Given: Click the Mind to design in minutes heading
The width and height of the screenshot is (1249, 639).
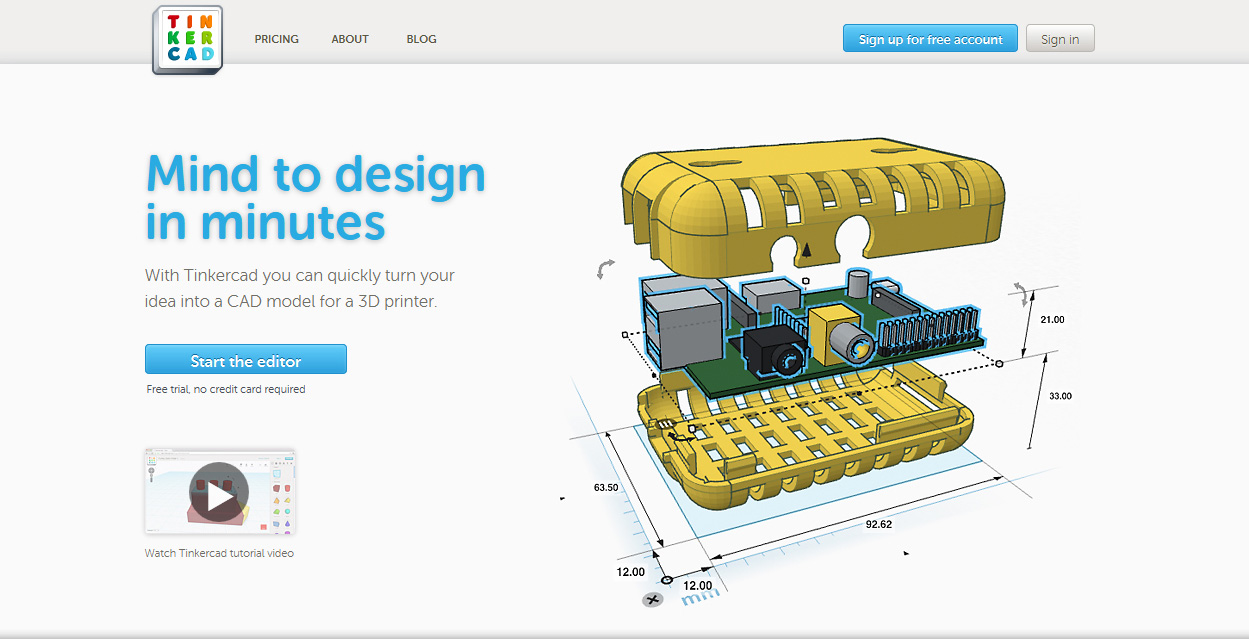Looking at the screenshot, I should click(315, 196).
